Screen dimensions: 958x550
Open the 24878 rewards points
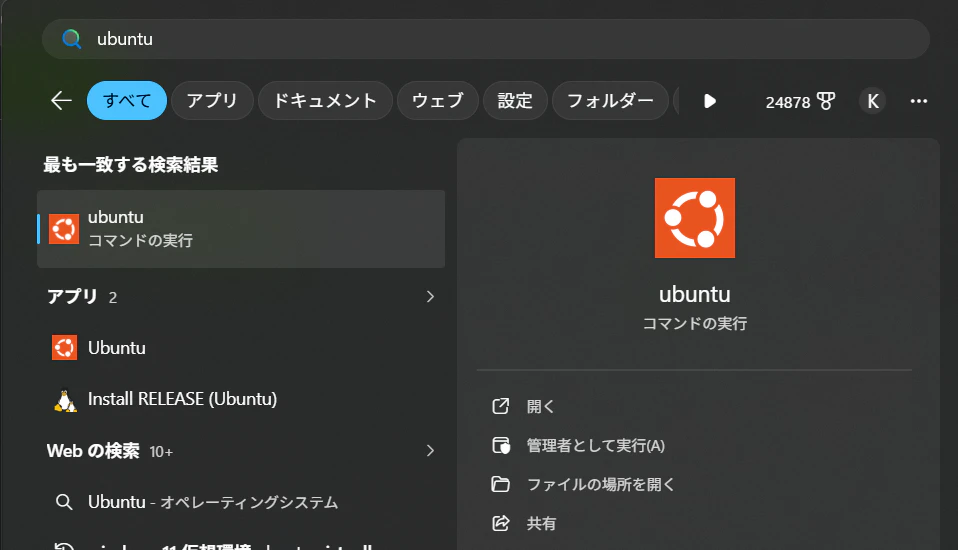click(800, 101)
